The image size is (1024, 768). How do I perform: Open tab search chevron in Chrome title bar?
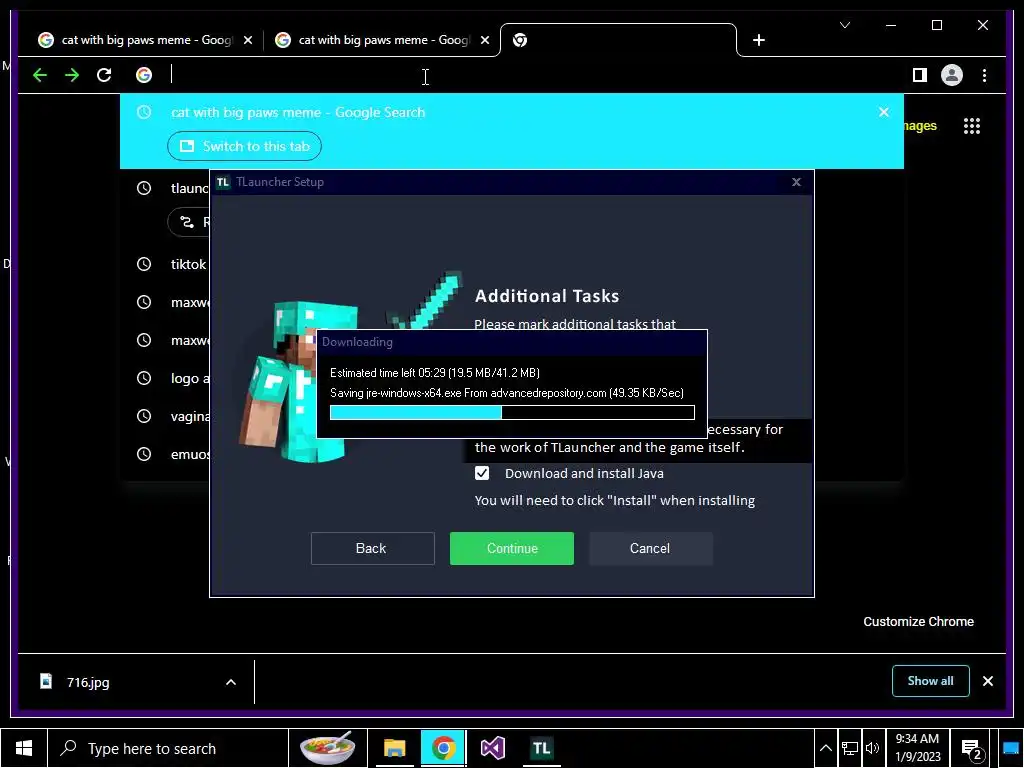(844, 25)
